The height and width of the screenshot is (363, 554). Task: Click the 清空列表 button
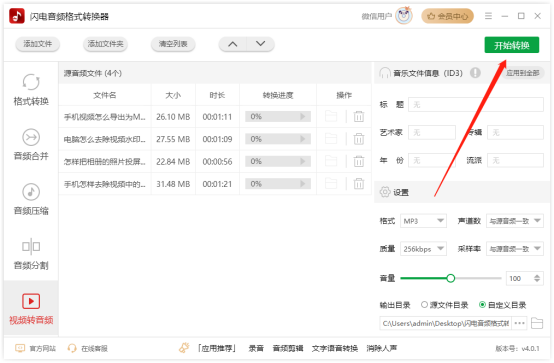(173, 44)
